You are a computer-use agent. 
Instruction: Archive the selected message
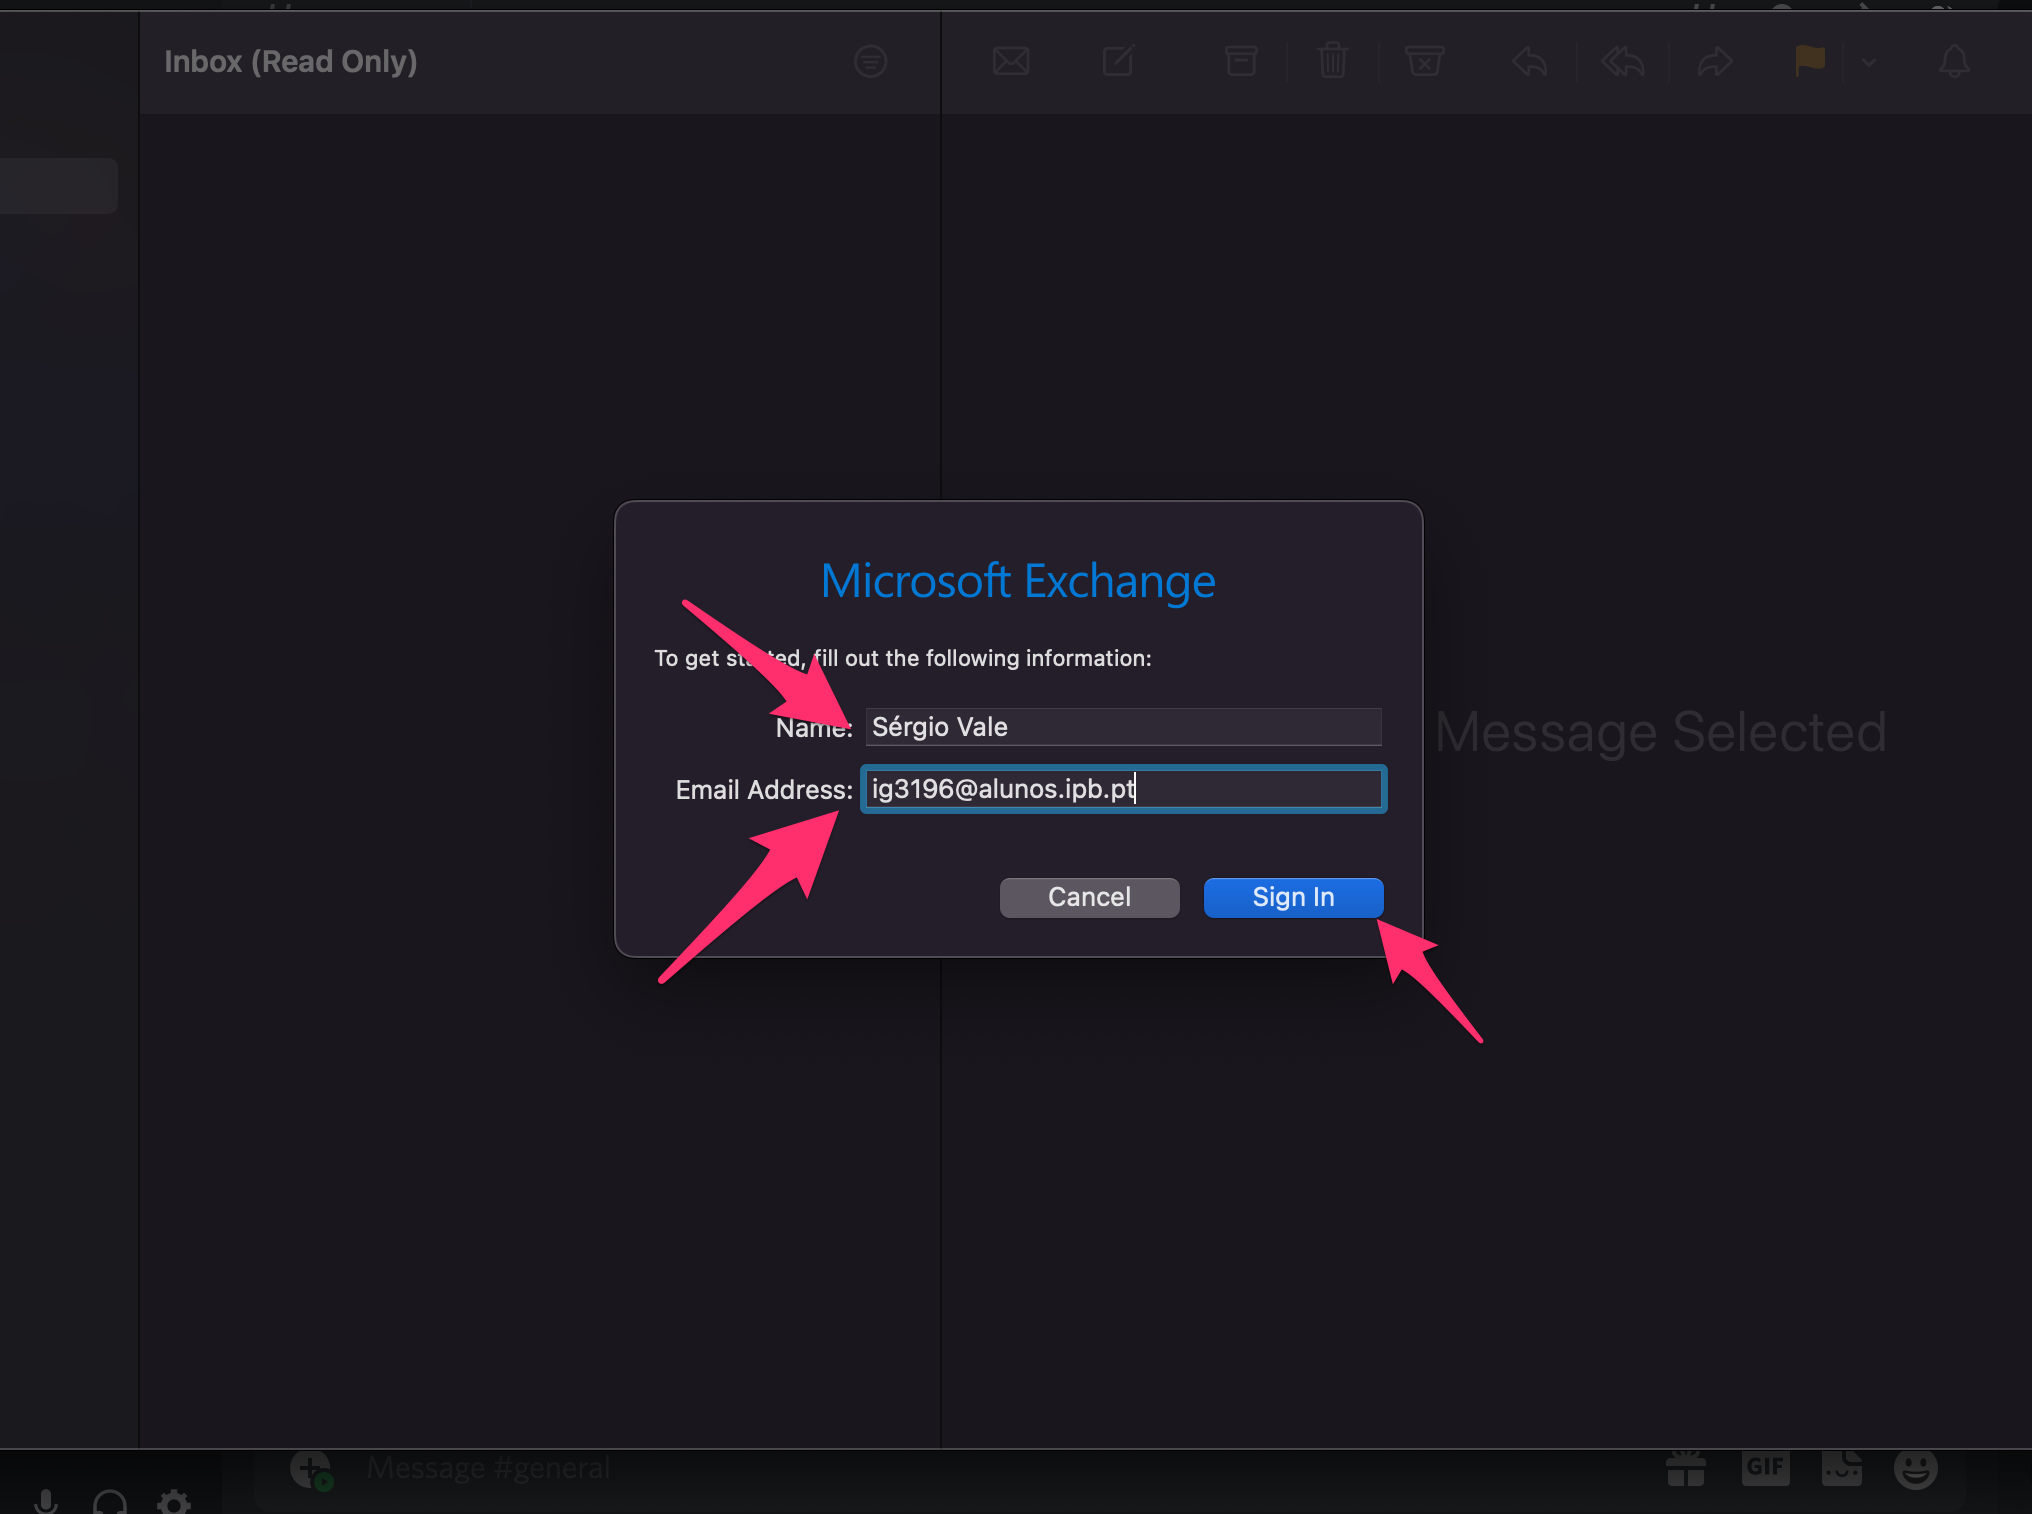[x=1241, y=61]
